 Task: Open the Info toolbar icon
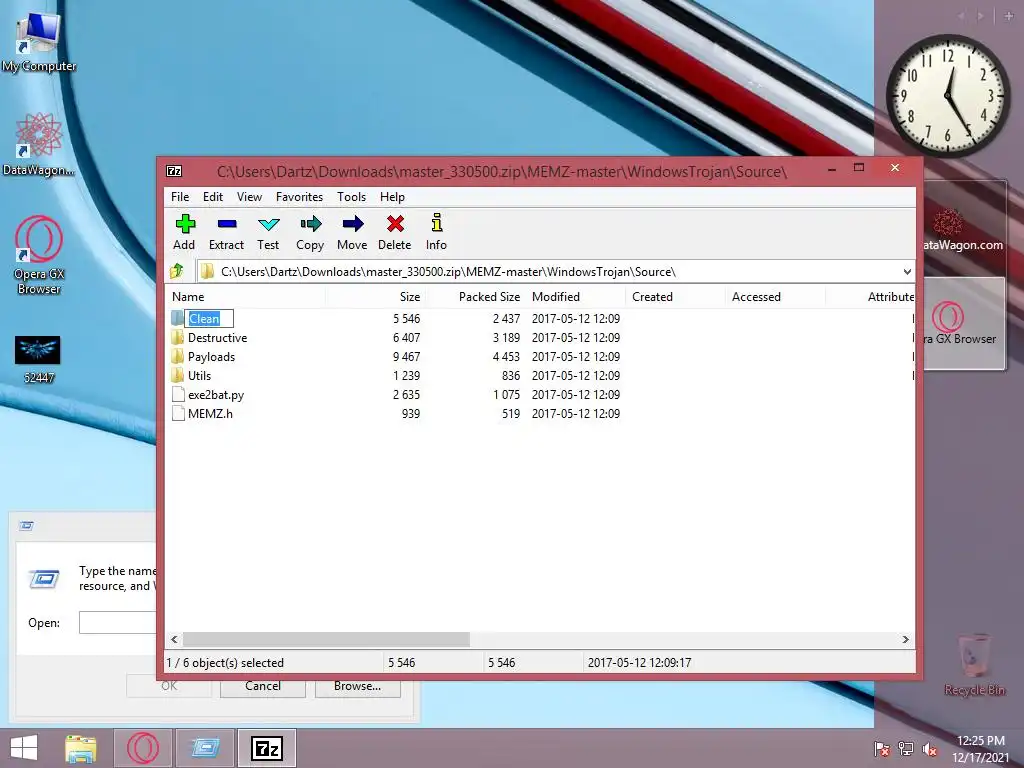point(437,223)
